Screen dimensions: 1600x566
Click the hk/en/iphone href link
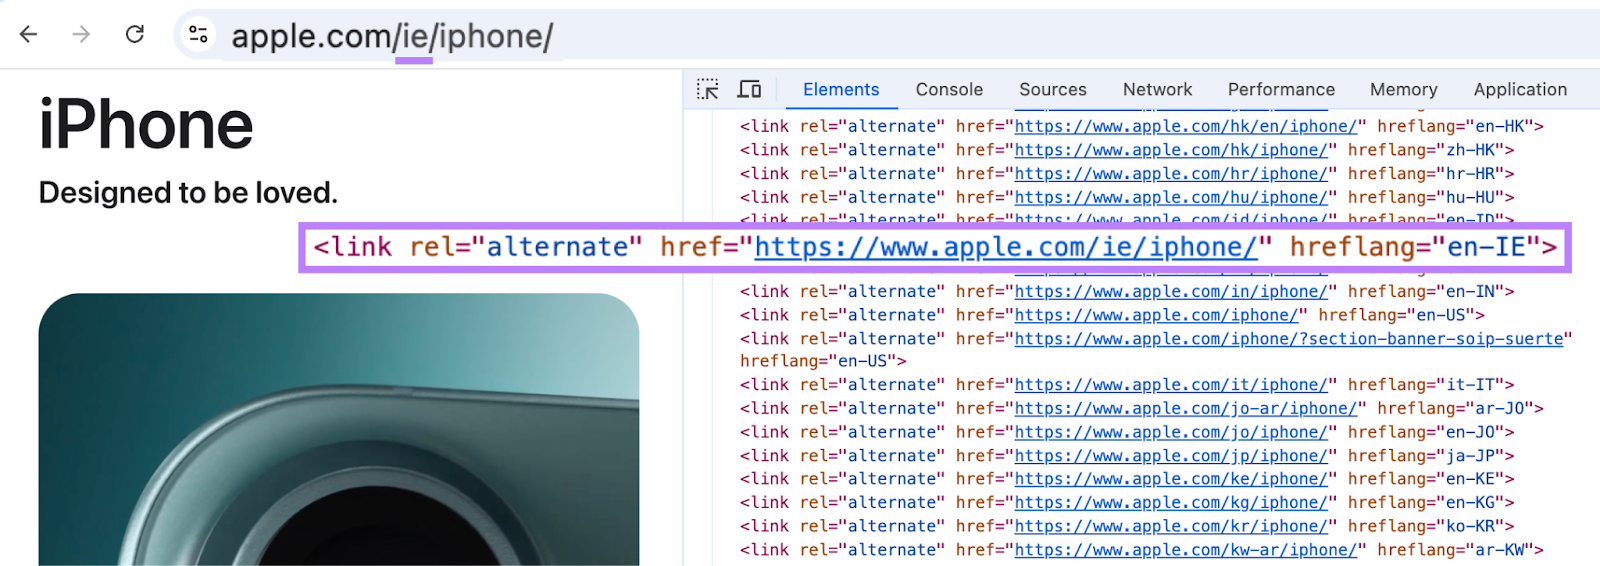coord(1185,127)
